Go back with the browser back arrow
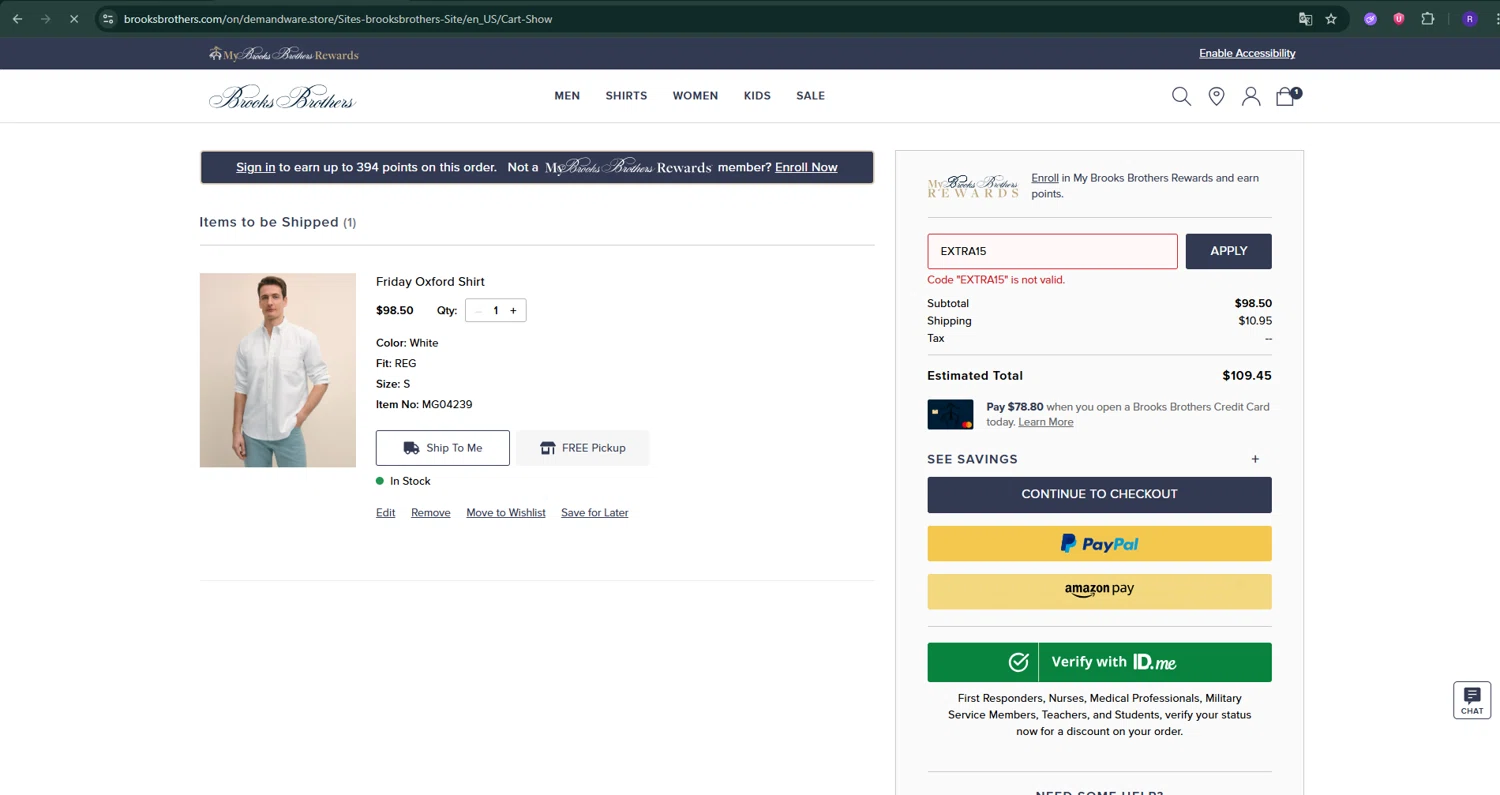The width and height of the screenshot is (1500, 795). [x=17, y=19]
